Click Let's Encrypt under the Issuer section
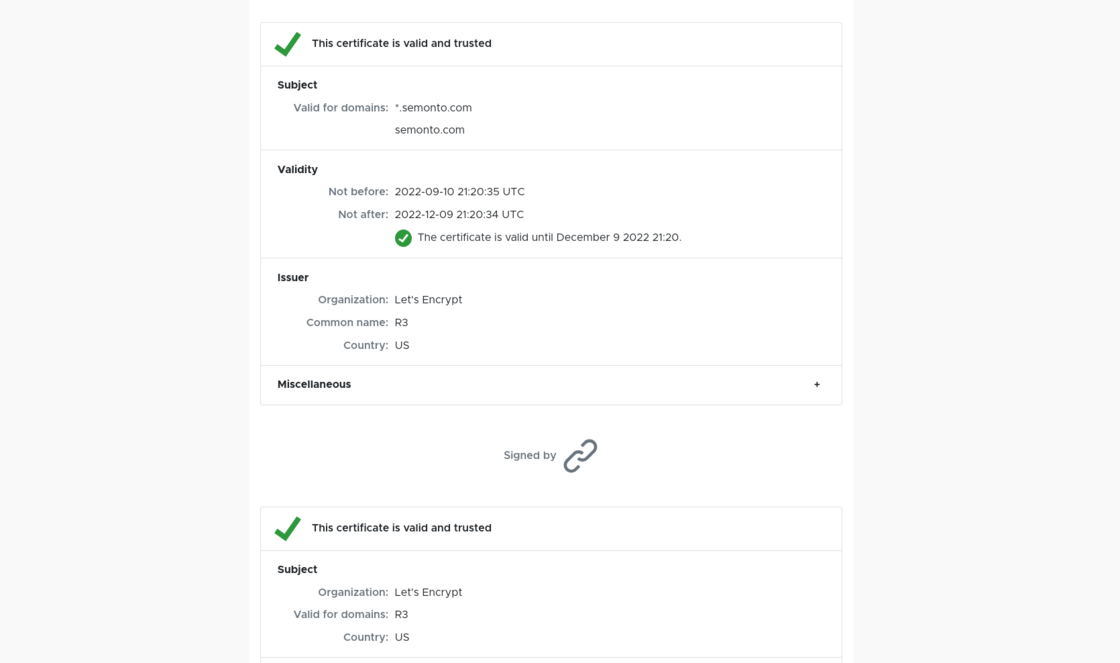Viewport: 1120px width, 663px height. coord(428,300)
